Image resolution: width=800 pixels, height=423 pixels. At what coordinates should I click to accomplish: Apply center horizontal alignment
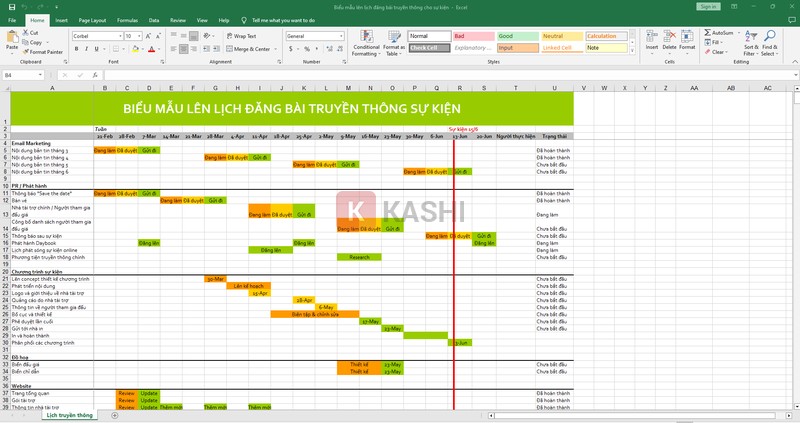[x=184, y=49]
